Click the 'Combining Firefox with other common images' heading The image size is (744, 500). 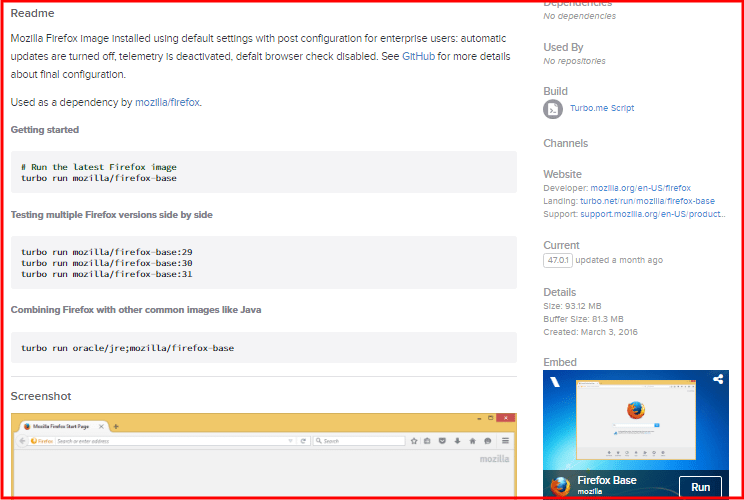(x=136, y=310)
